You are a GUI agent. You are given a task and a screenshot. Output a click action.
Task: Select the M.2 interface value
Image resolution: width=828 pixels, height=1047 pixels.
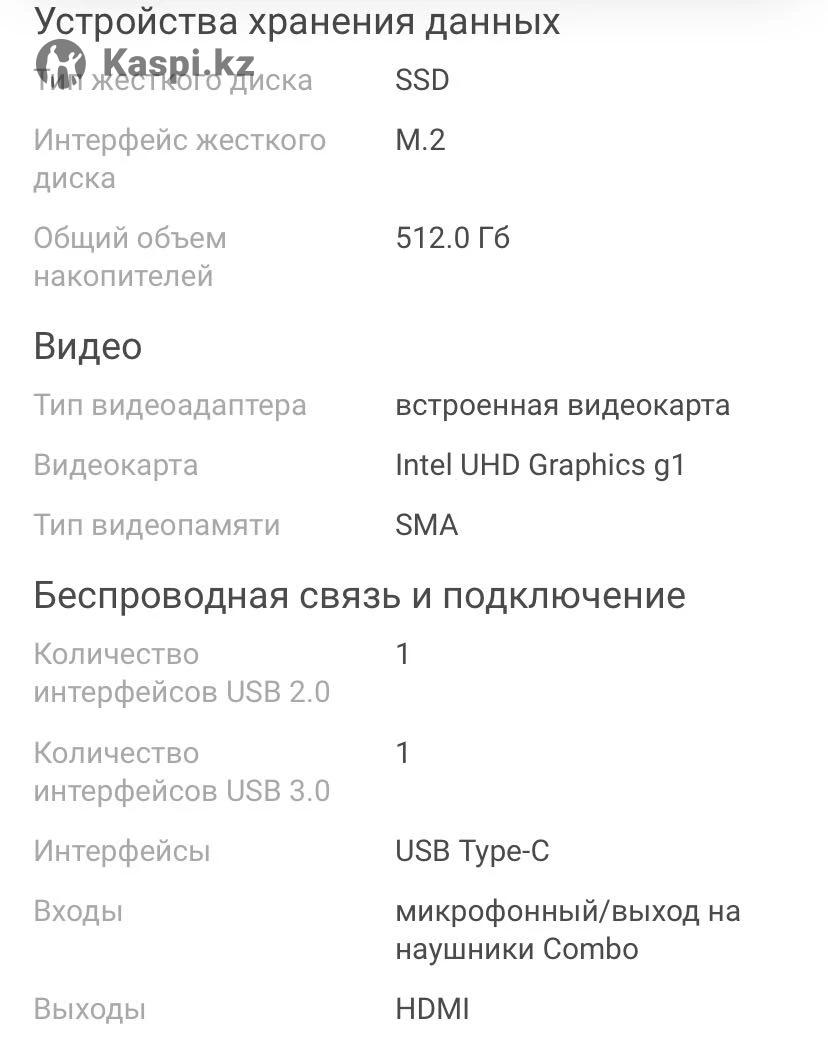pyautogui.click(x=421, y=140)
